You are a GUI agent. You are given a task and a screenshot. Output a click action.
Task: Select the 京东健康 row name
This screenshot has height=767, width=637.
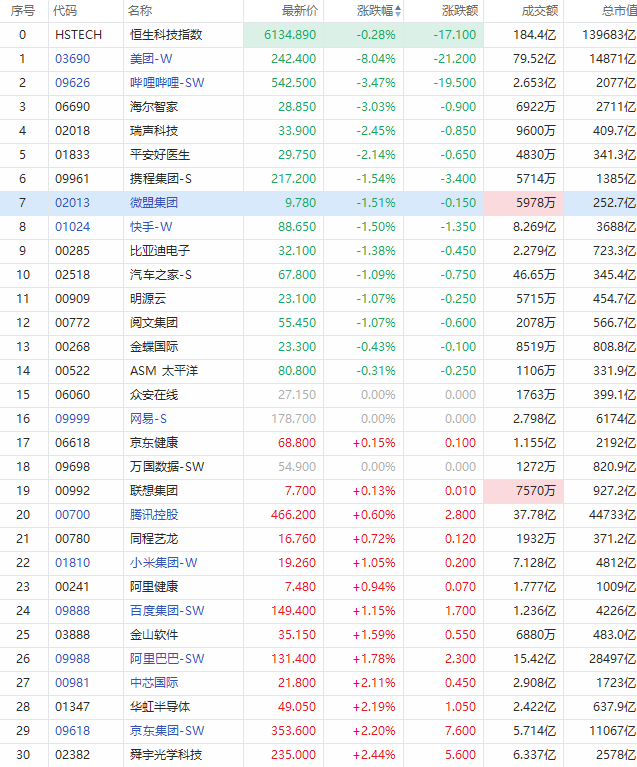(x=154, y=443)
